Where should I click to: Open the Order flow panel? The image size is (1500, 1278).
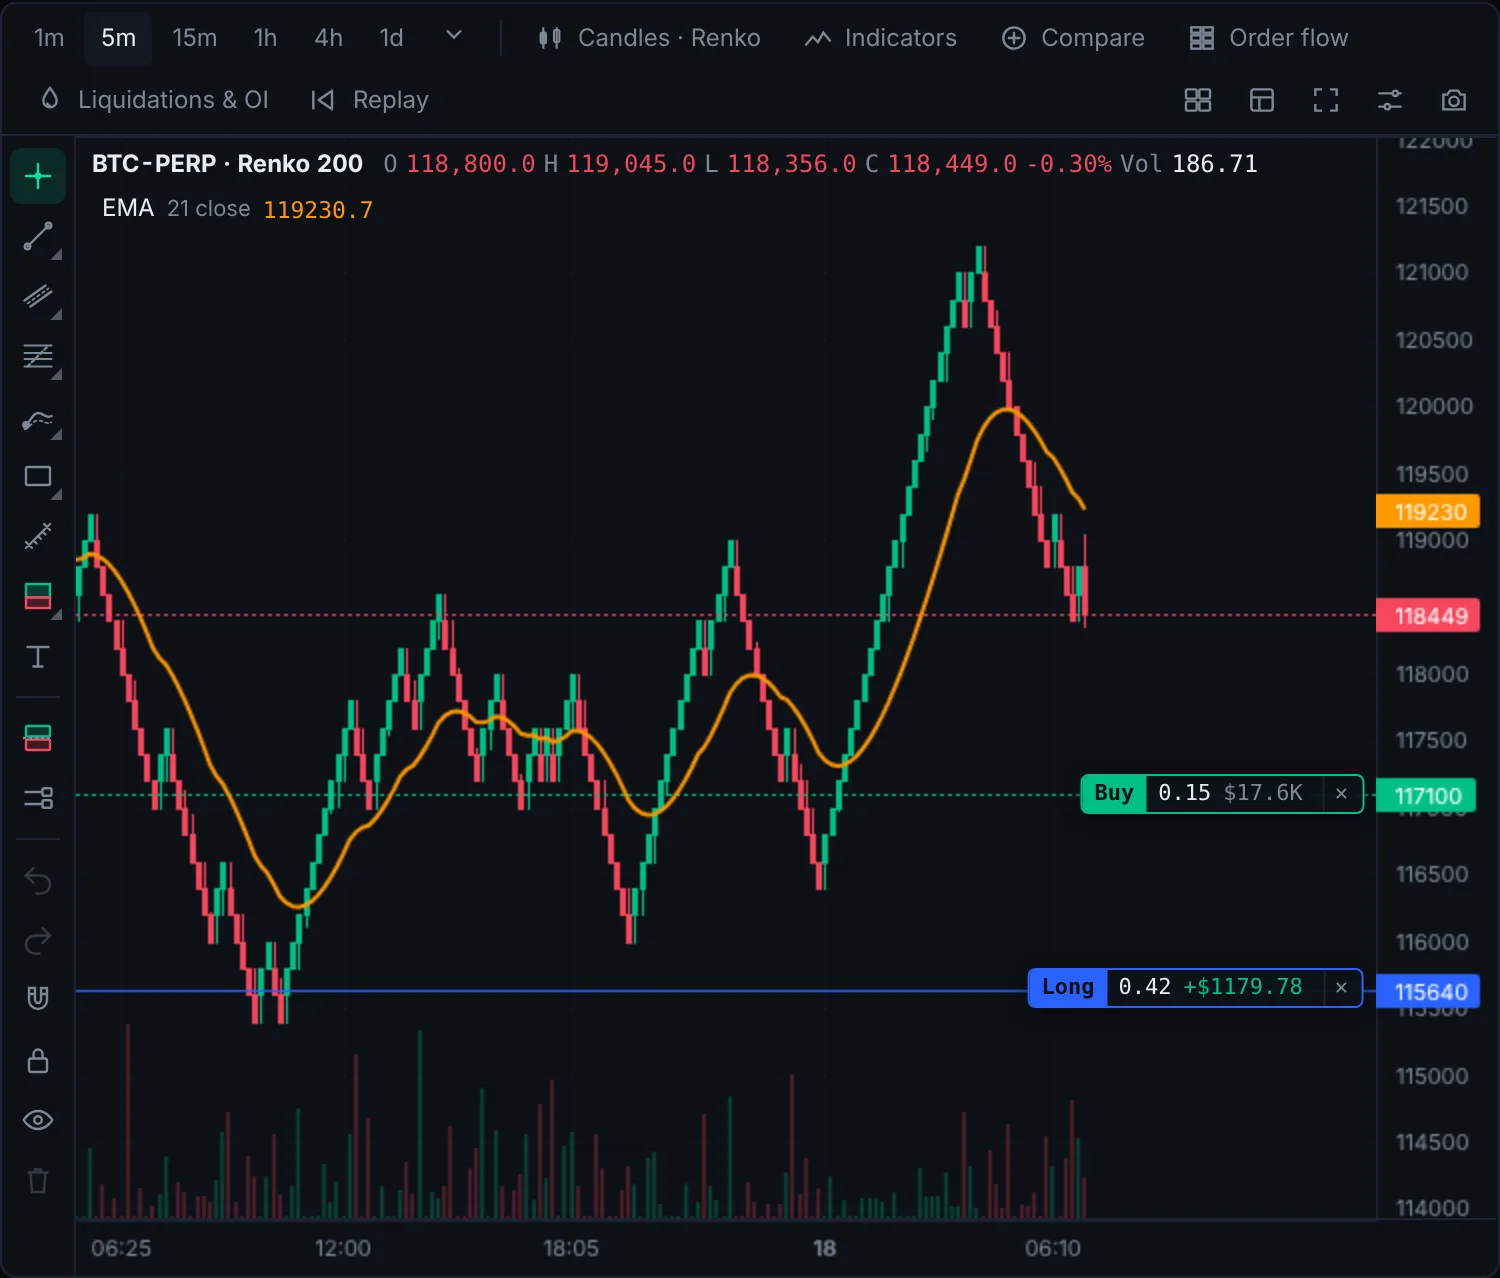[x=1268, y=38]
